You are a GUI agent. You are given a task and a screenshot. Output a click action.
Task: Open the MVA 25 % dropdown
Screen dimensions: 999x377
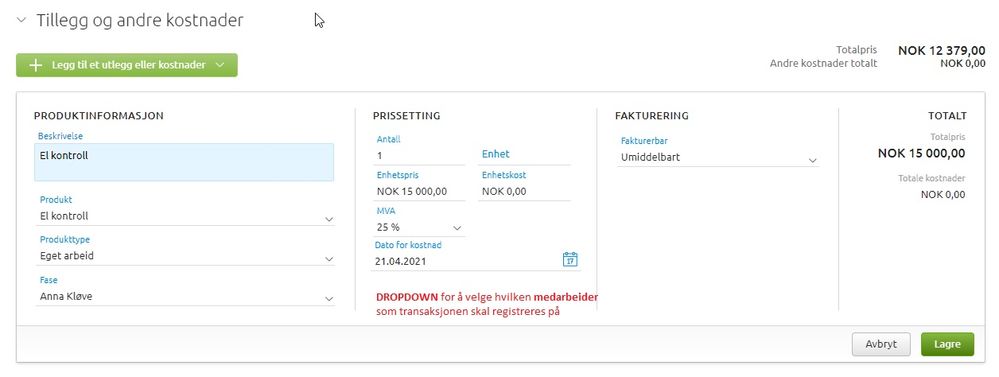[419, 227]
